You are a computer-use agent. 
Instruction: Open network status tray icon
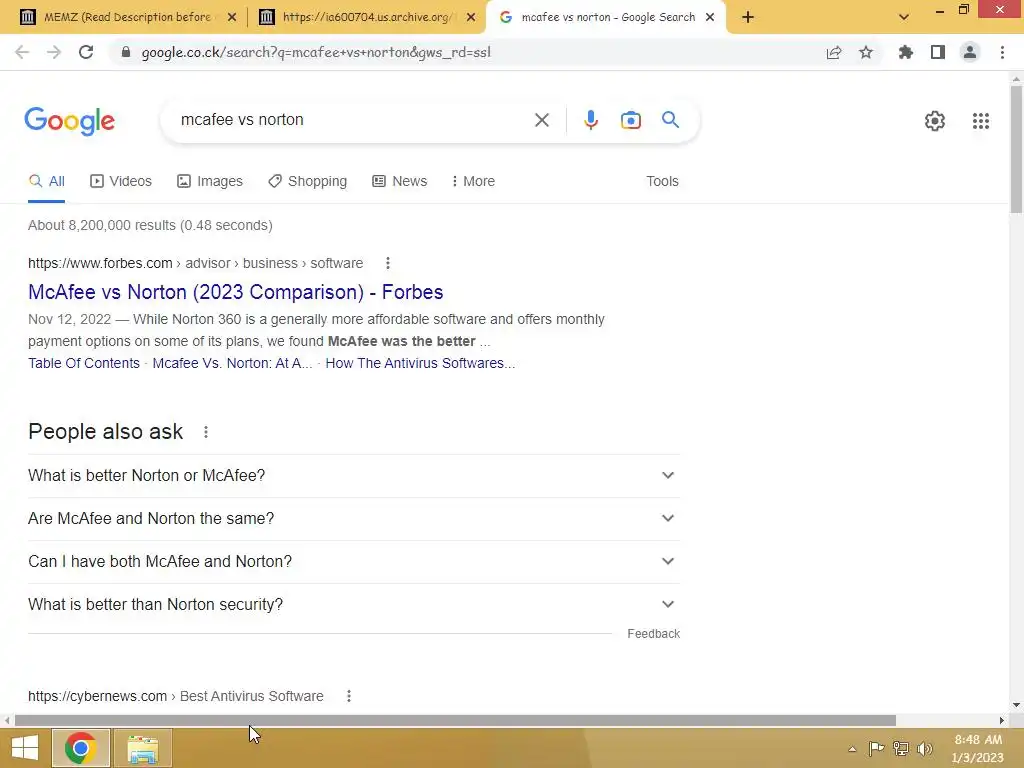click(x=901, y=748)
